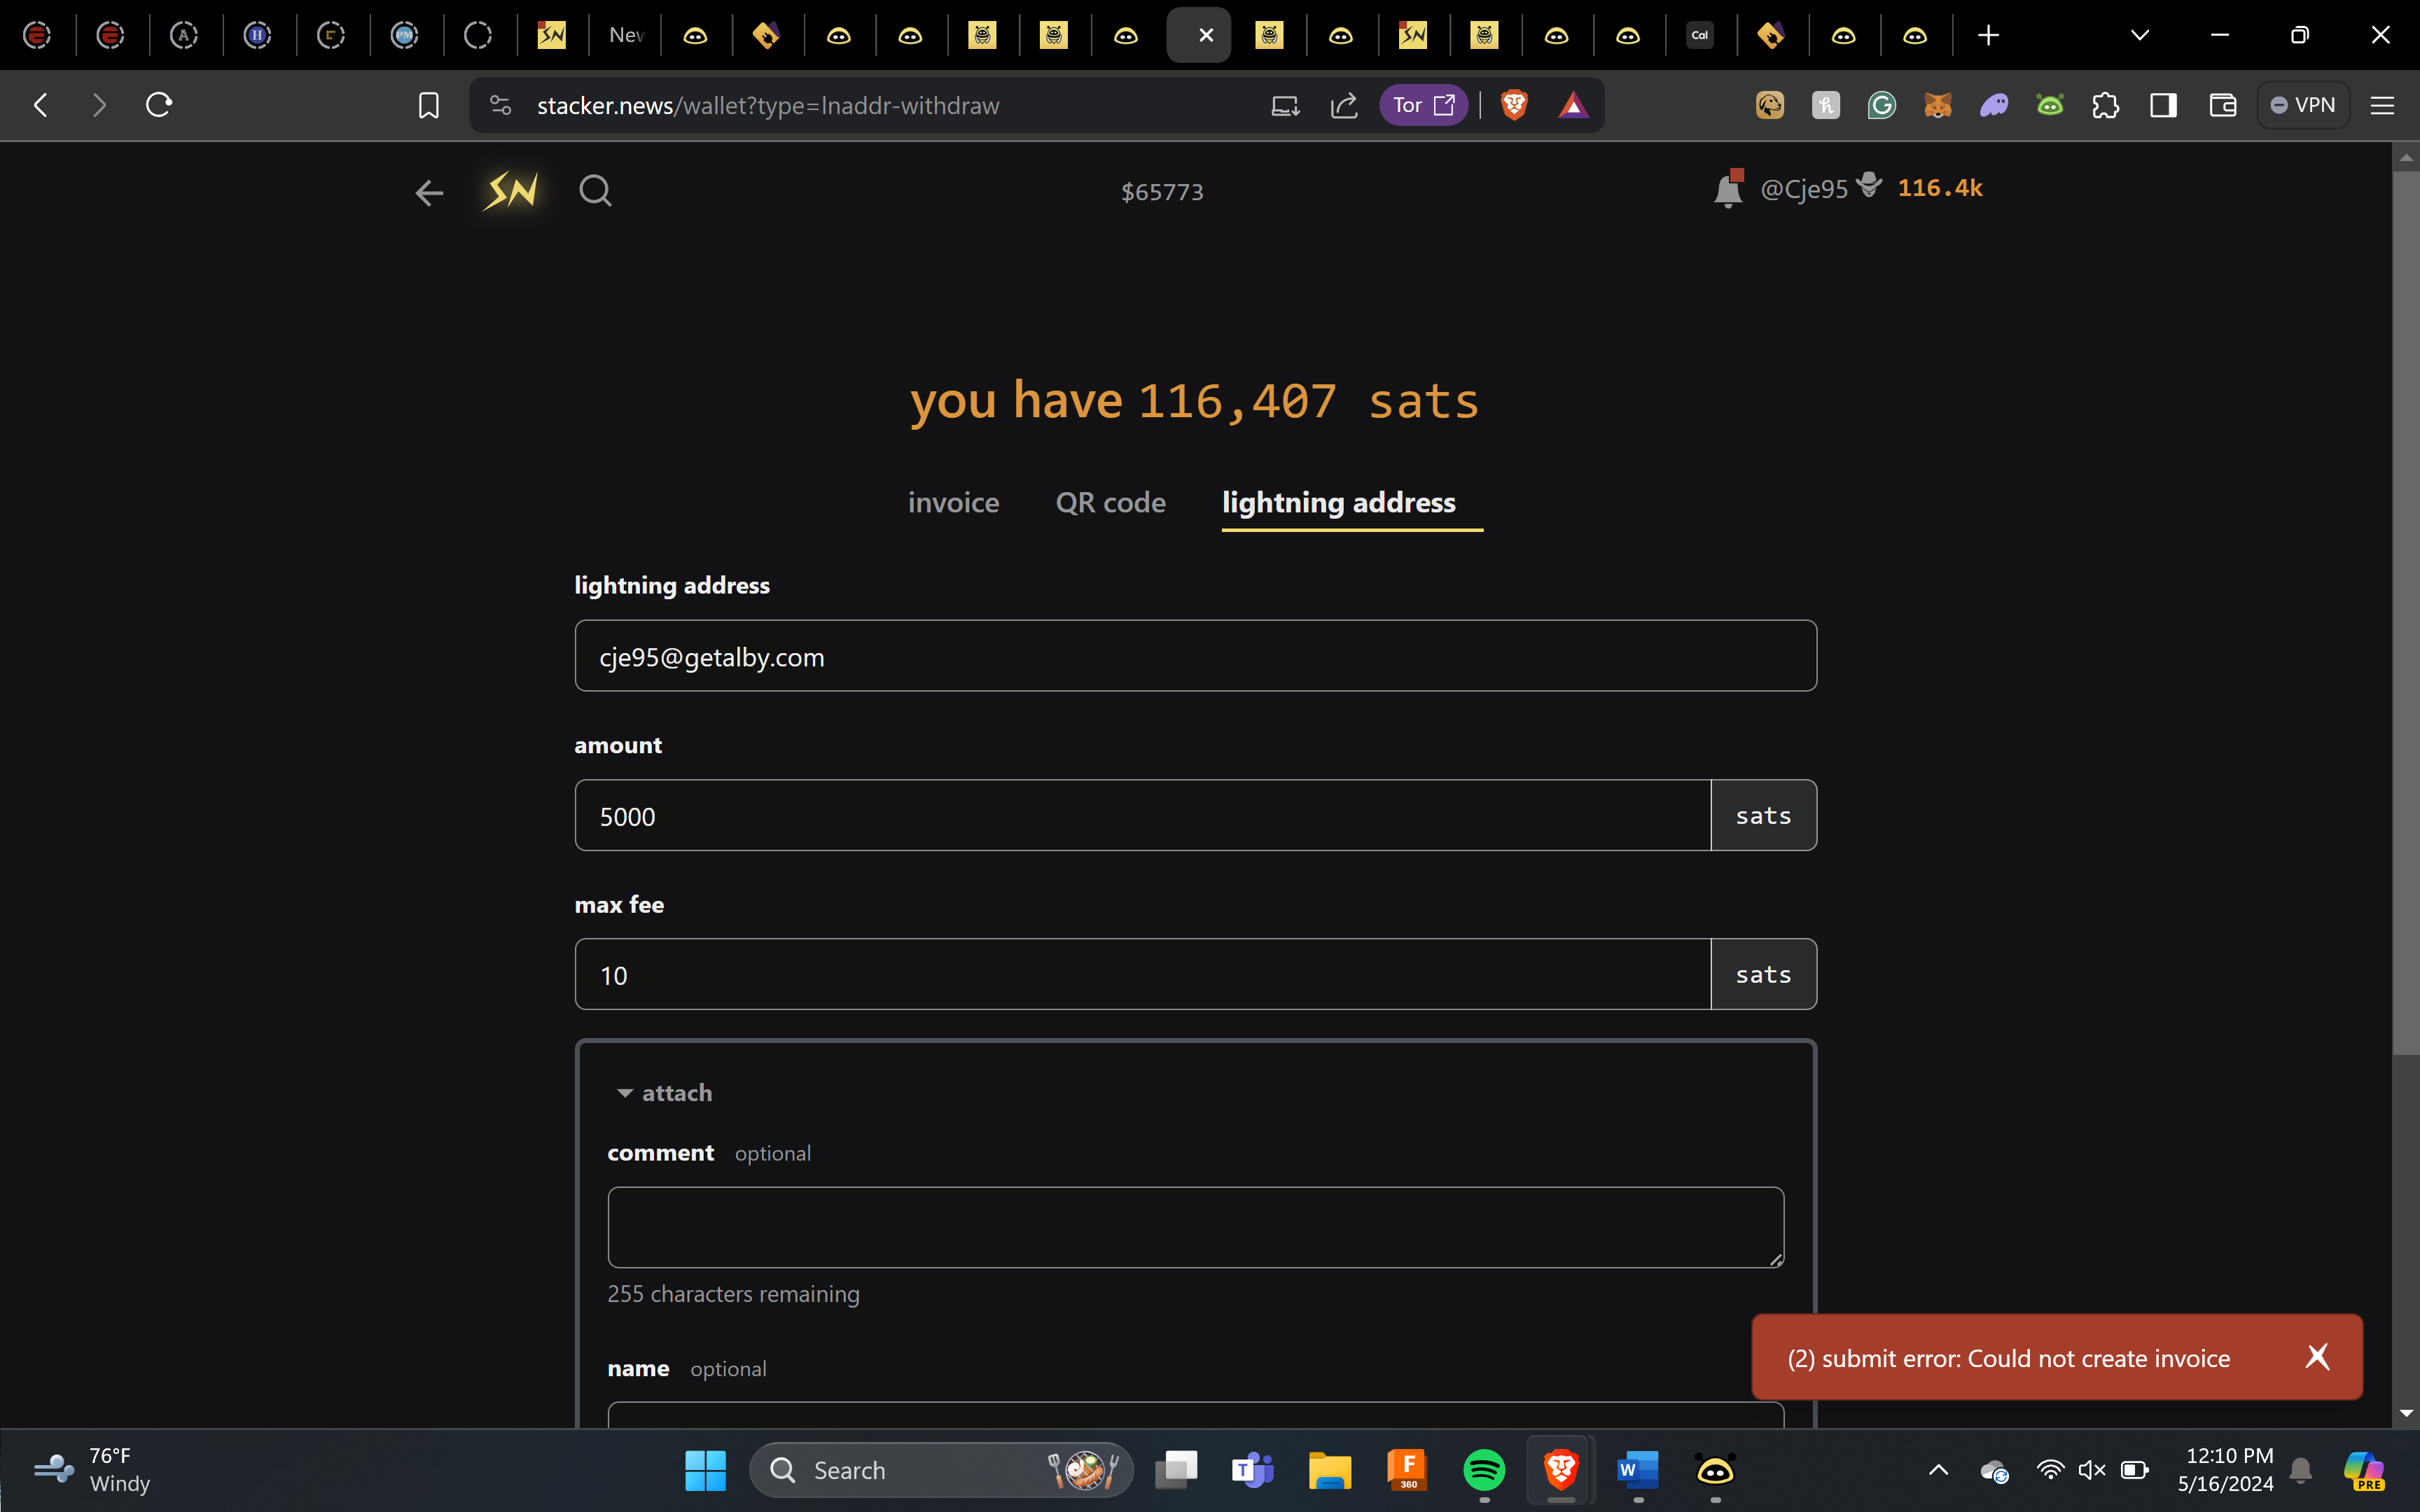Expand the system tray hidden icons

tap(1938, 1469)
